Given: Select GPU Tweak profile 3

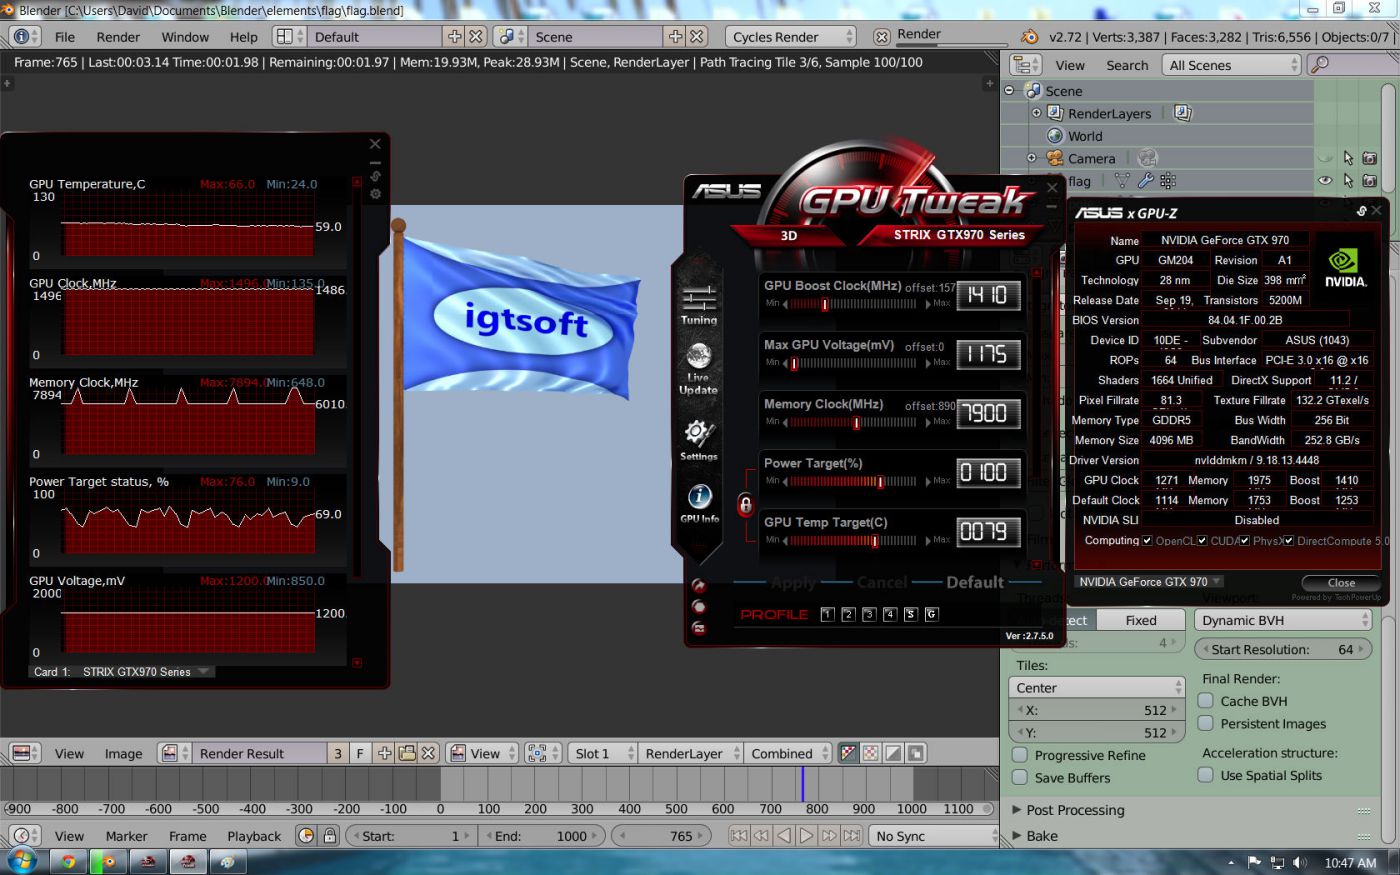Looking at the screenshot, I should [x=869, y=614].
